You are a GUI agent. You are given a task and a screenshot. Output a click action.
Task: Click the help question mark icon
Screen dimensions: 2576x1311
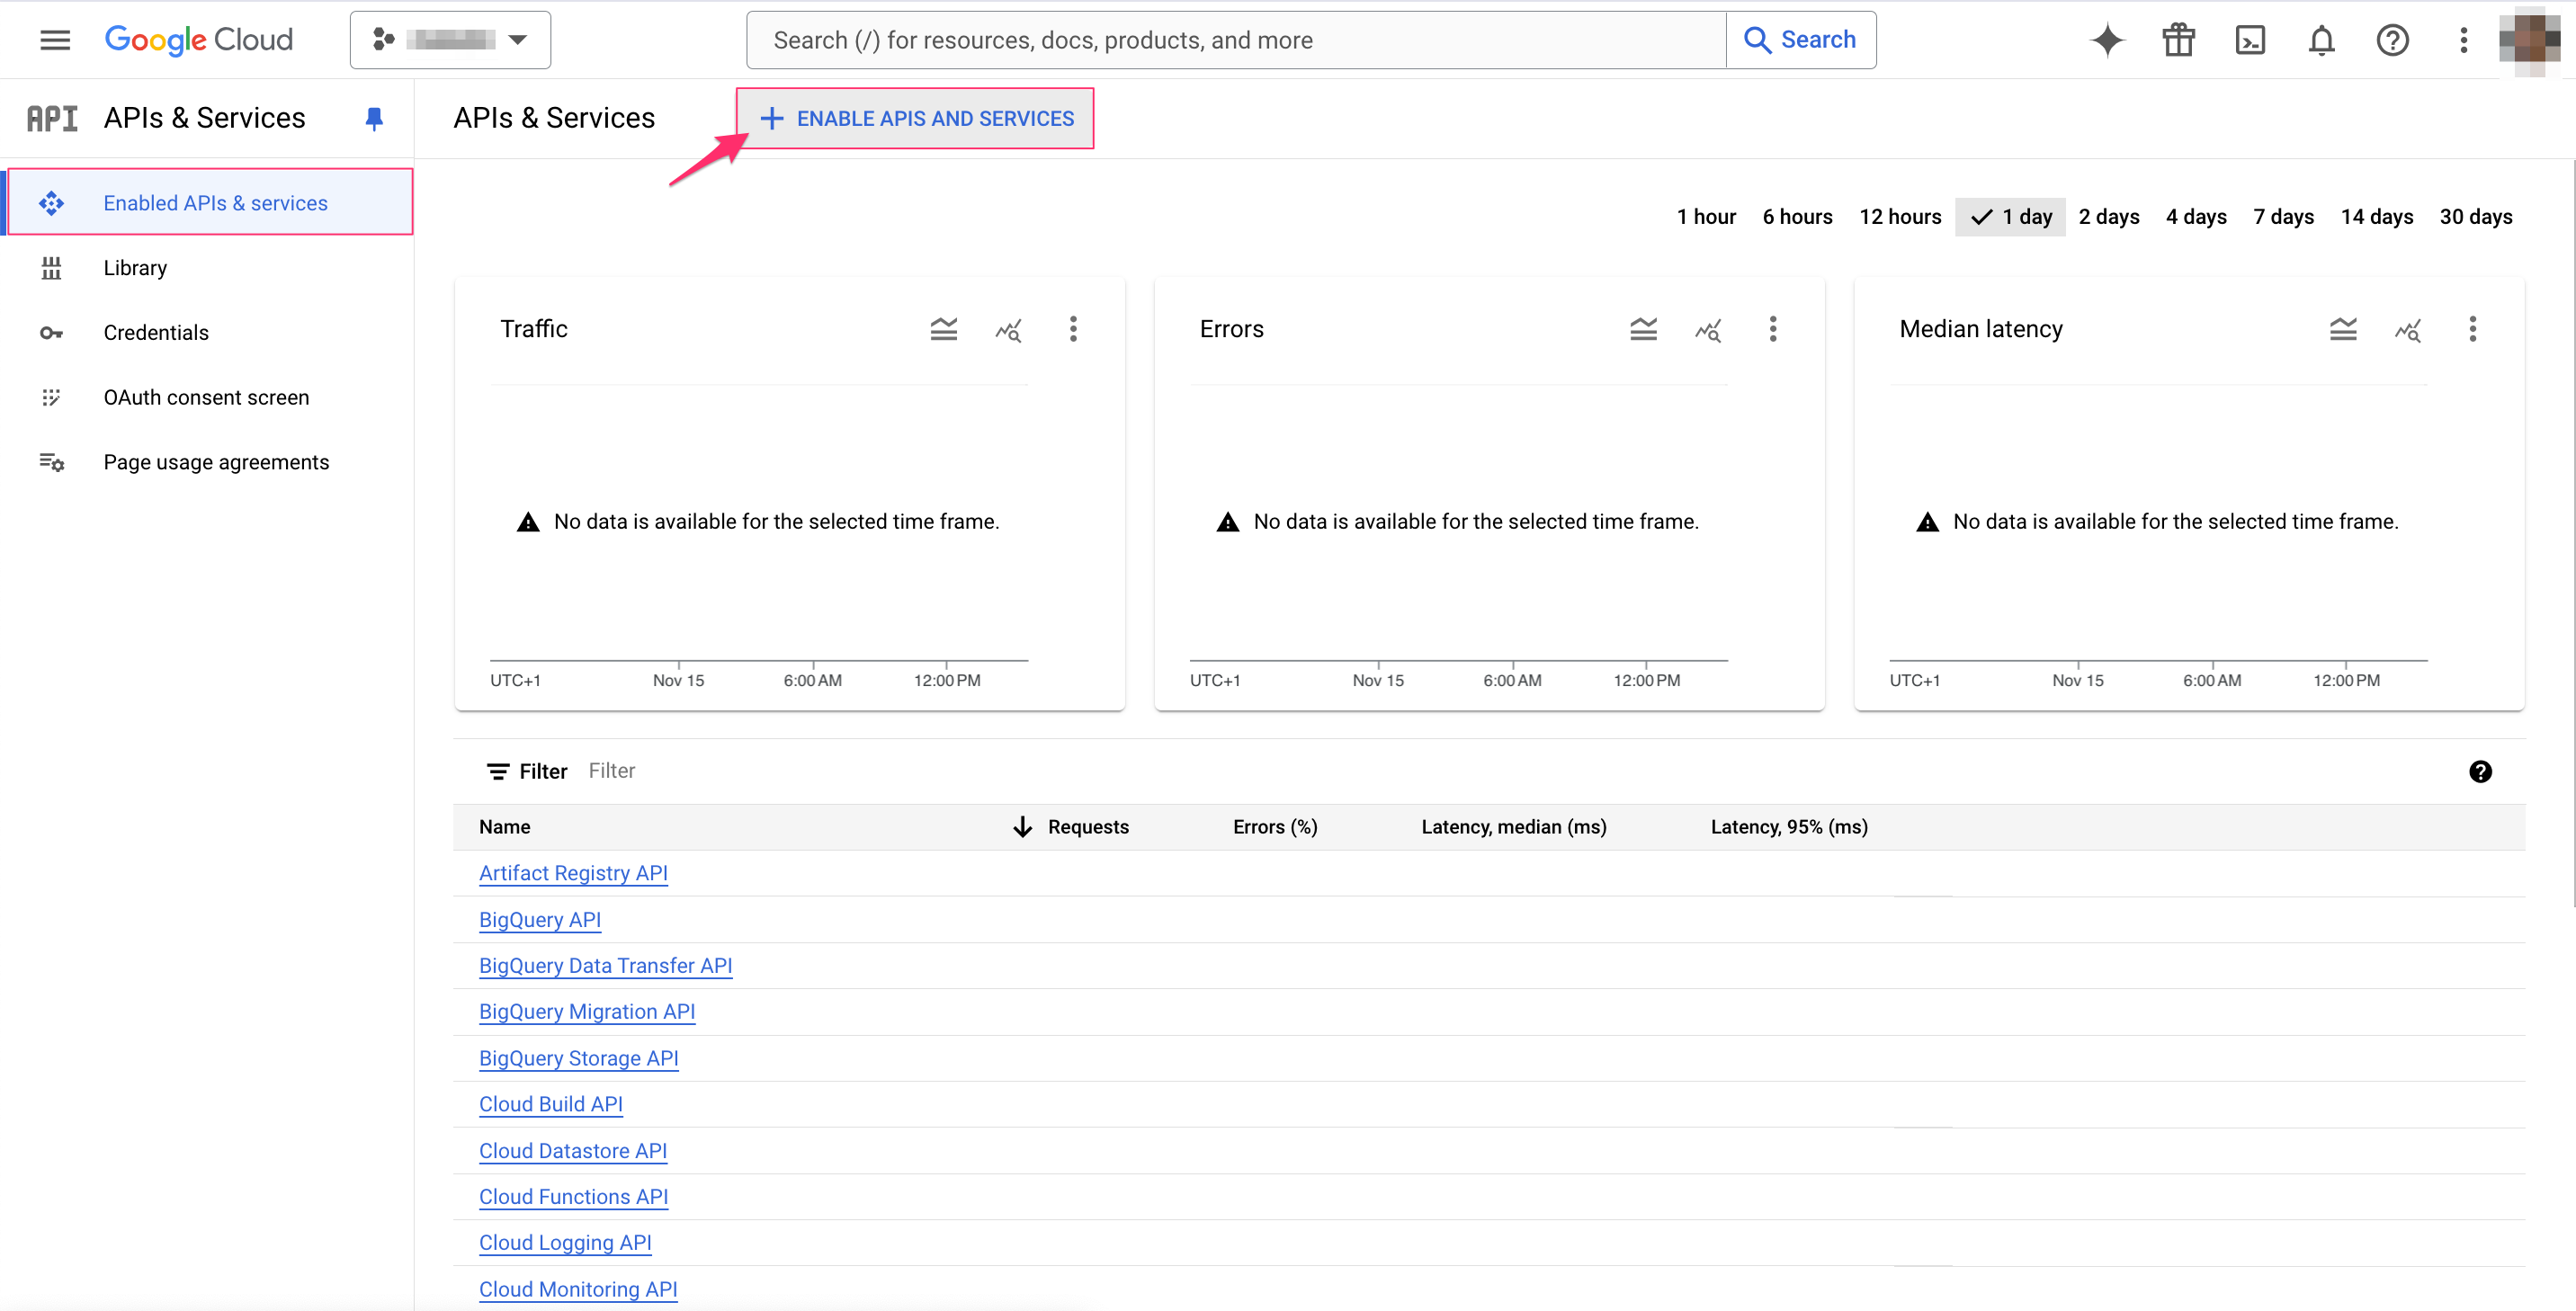[x=2392, y=40]
